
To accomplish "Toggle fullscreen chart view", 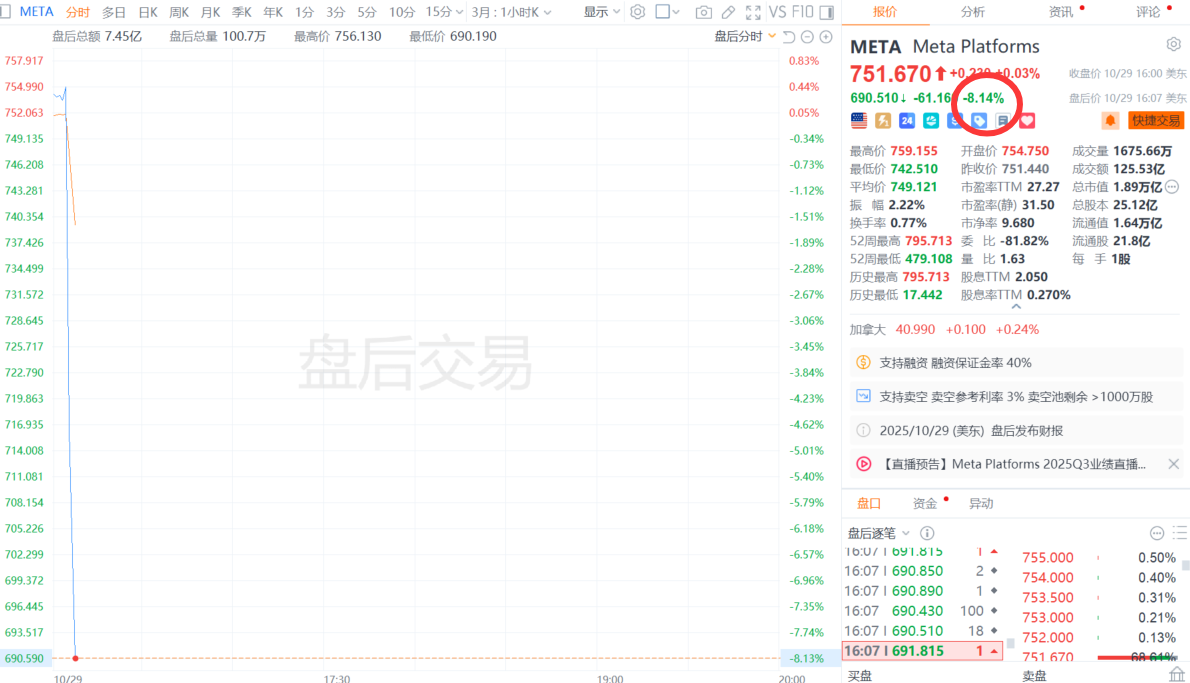I will pos(753,12).
